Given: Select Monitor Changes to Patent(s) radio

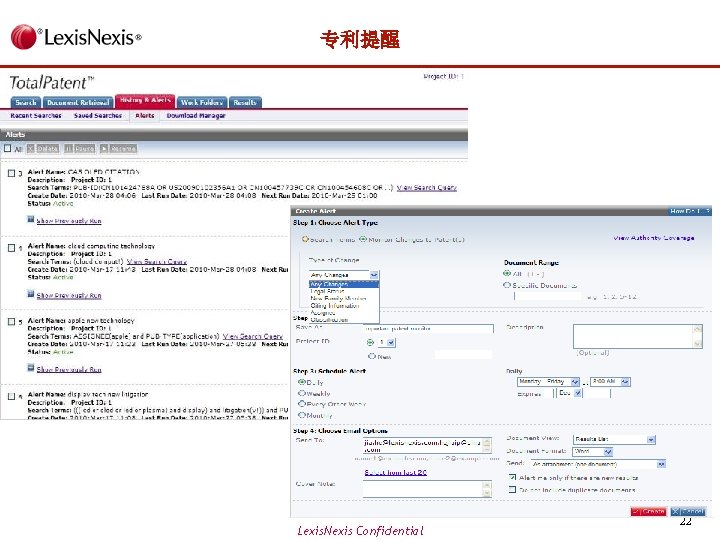Looking at the screenshot, I should pos(363,239).
